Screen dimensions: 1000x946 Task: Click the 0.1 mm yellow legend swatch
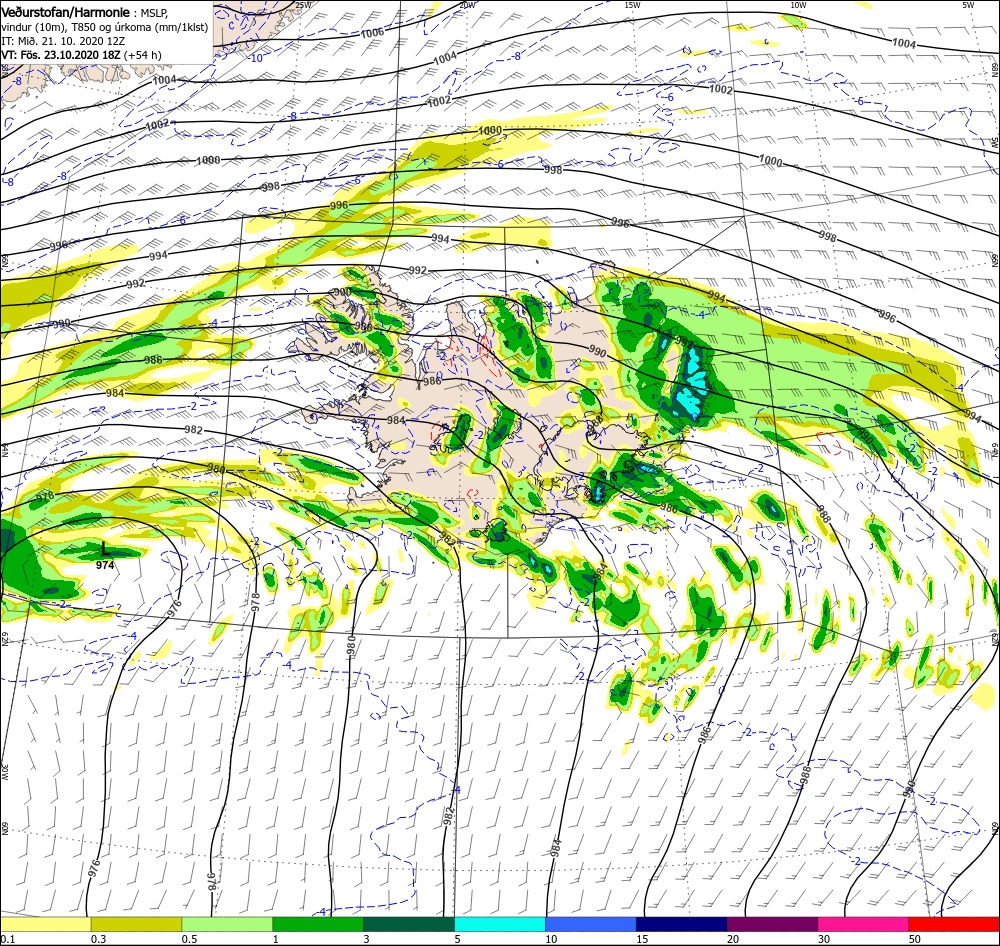46,924
